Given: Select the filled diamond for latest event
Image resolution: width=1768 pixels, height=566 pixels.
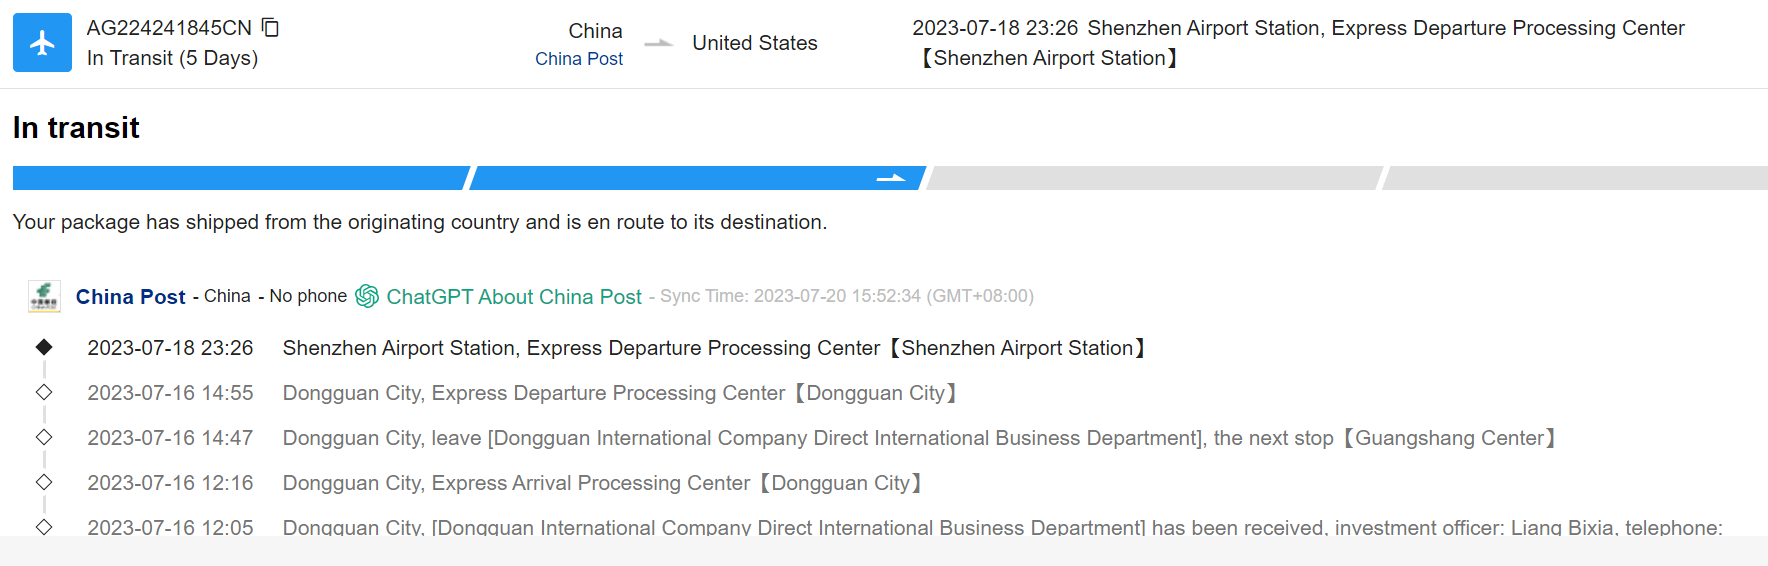Looking at the screenshot, I should coord(44,347).
